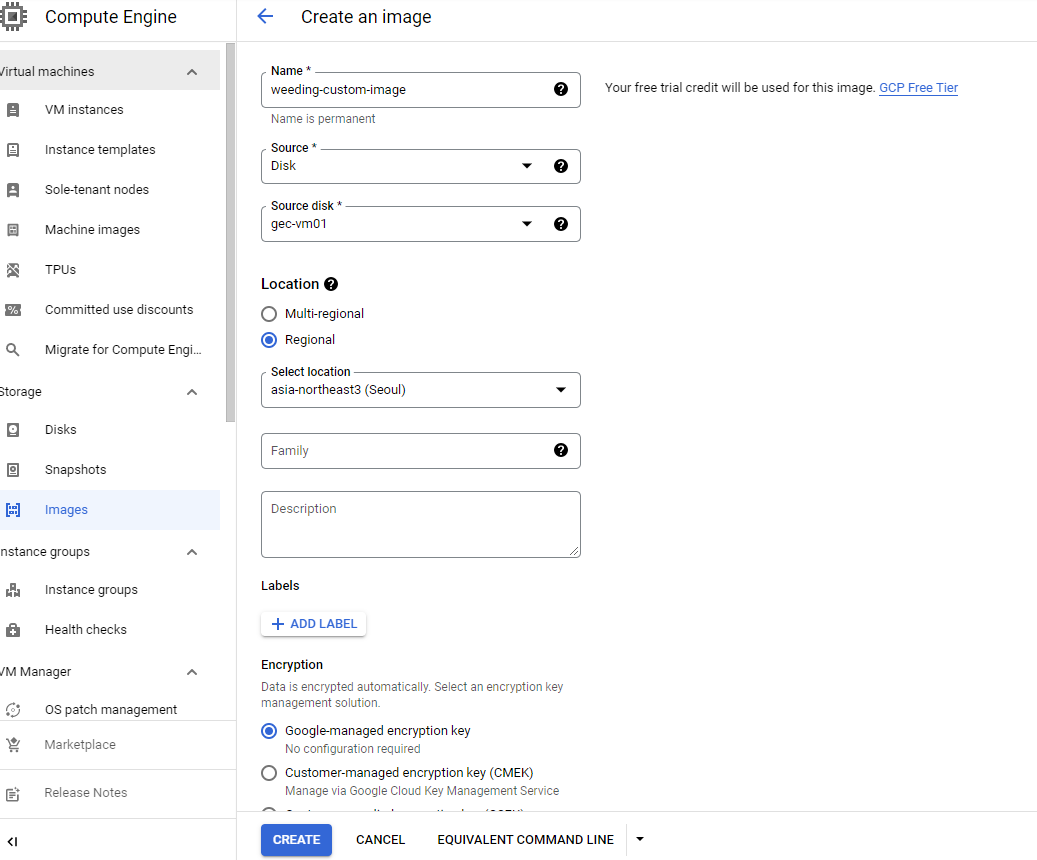Click the OS patch management icon
Viewport: 1037px width, 860px height.
[13, 710]
